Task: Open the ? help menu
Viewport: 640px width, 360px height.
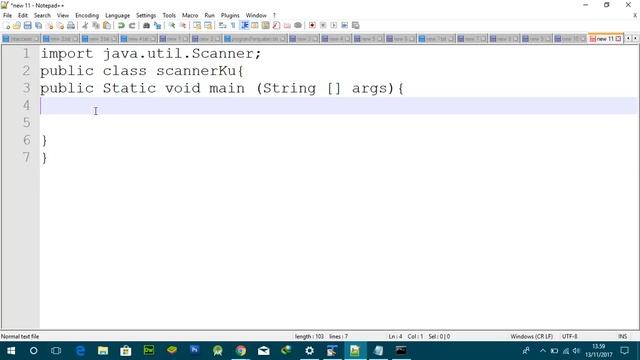Action: click(x=274, y=16)
